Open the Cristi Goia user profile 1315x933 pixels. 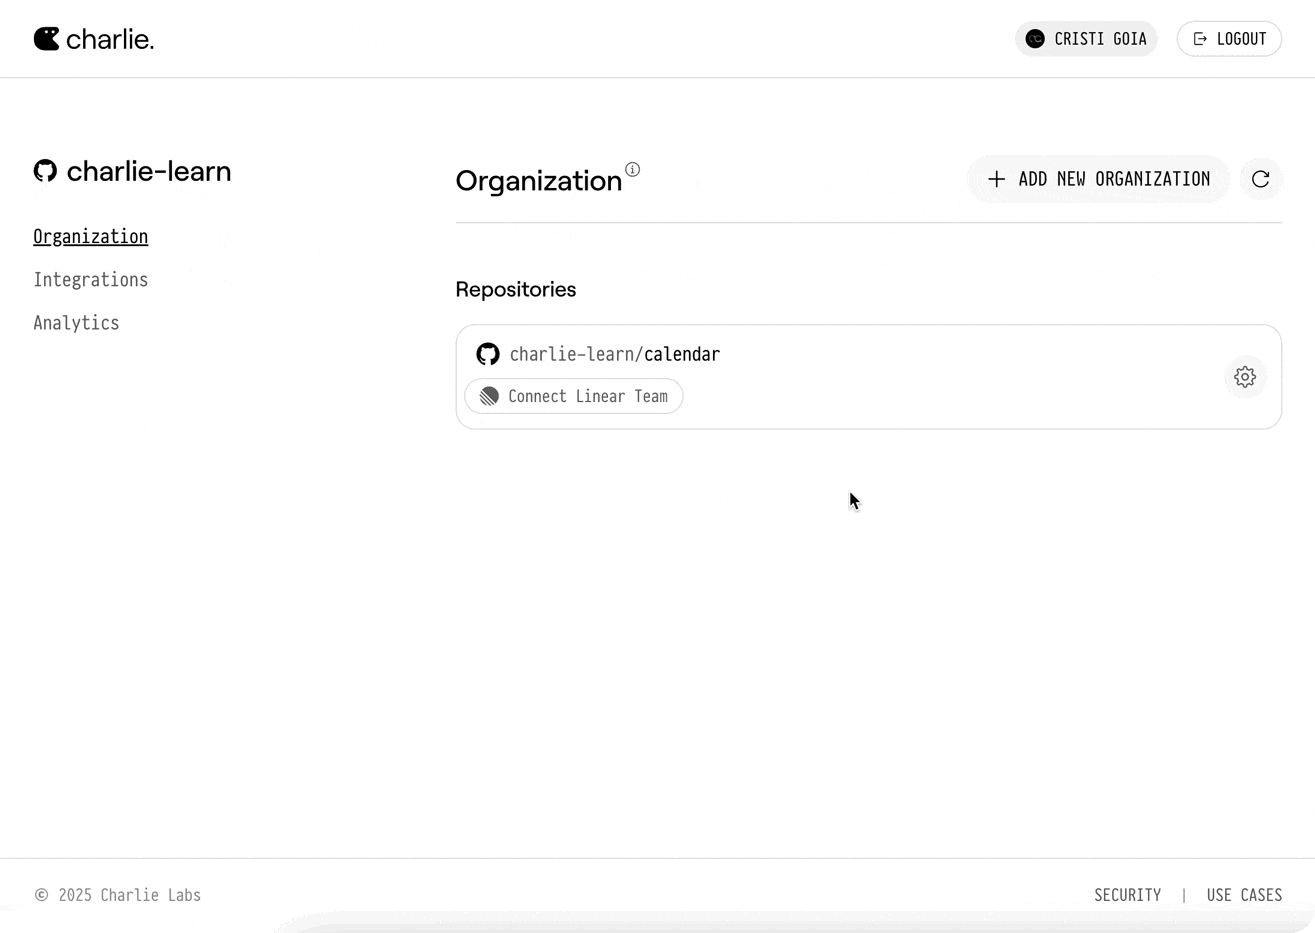[x=1086, y=39]
